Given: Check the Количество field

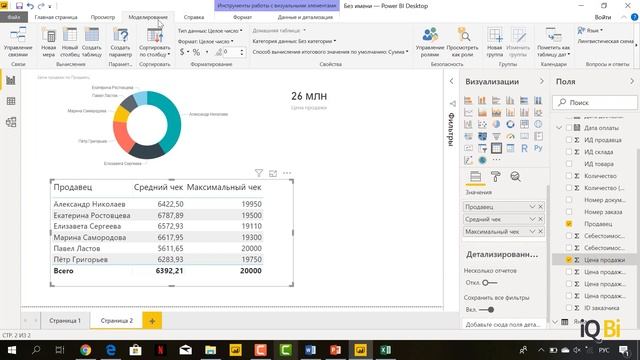Looking at the screenshot, I should pos(569,176).
